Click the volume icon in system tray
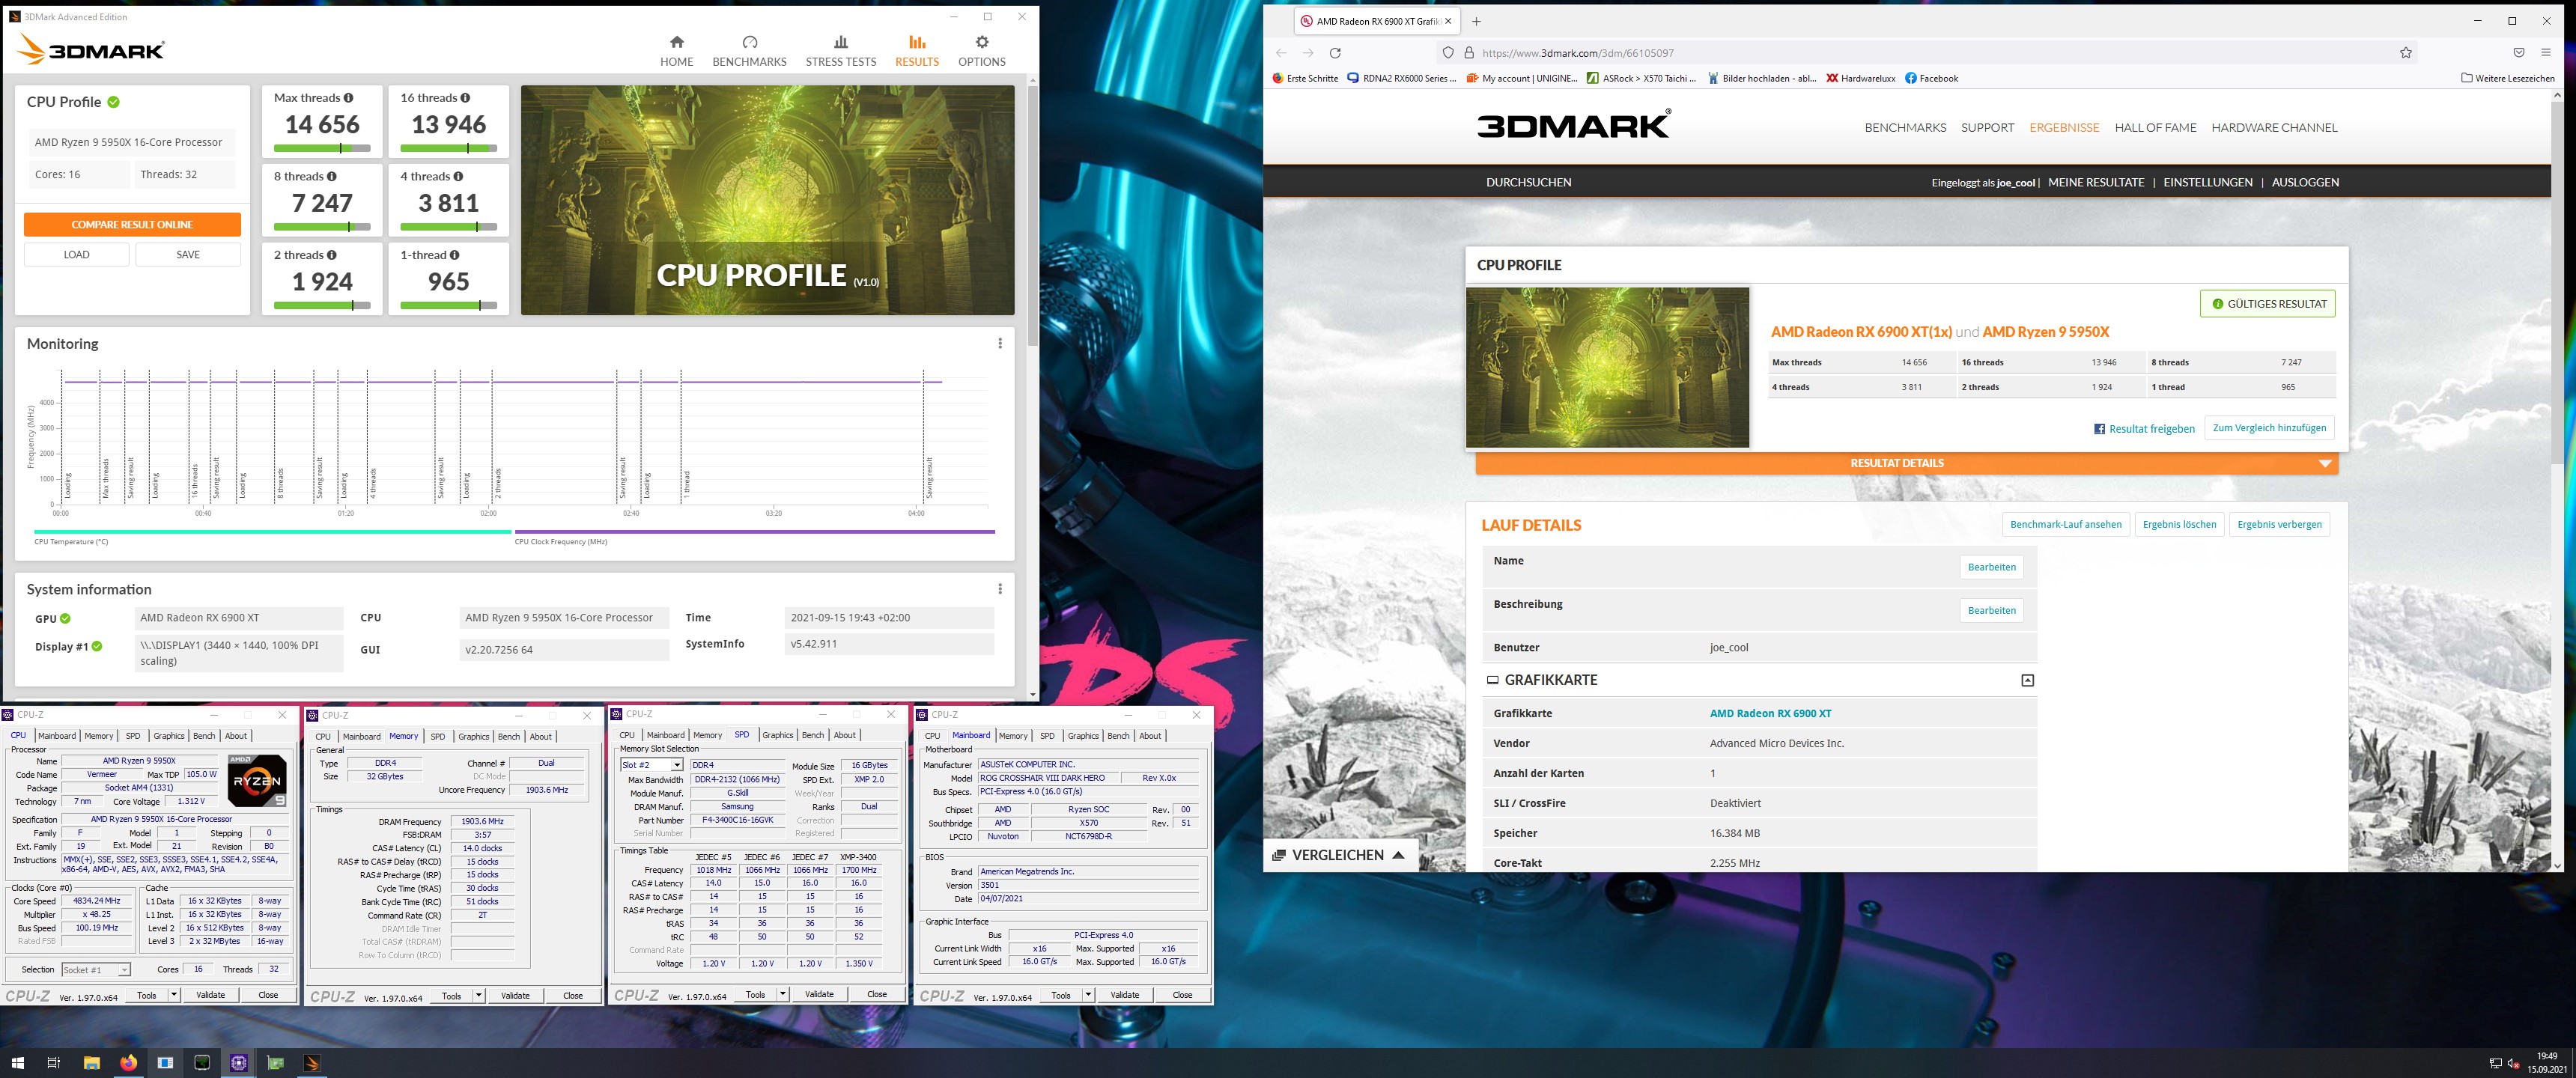2576x1078 pixels. [x=2513, y=1063]
